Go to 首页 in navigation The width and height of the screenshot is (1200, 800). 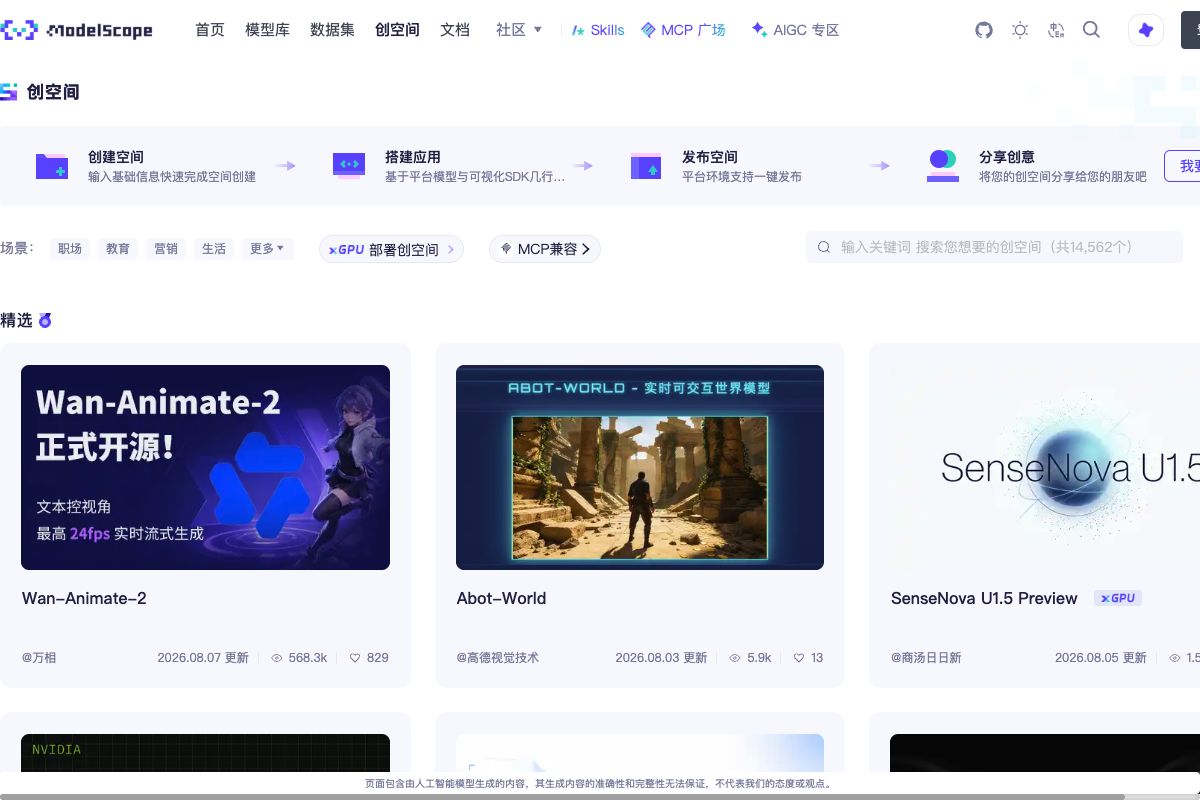(x=210, y=30)
